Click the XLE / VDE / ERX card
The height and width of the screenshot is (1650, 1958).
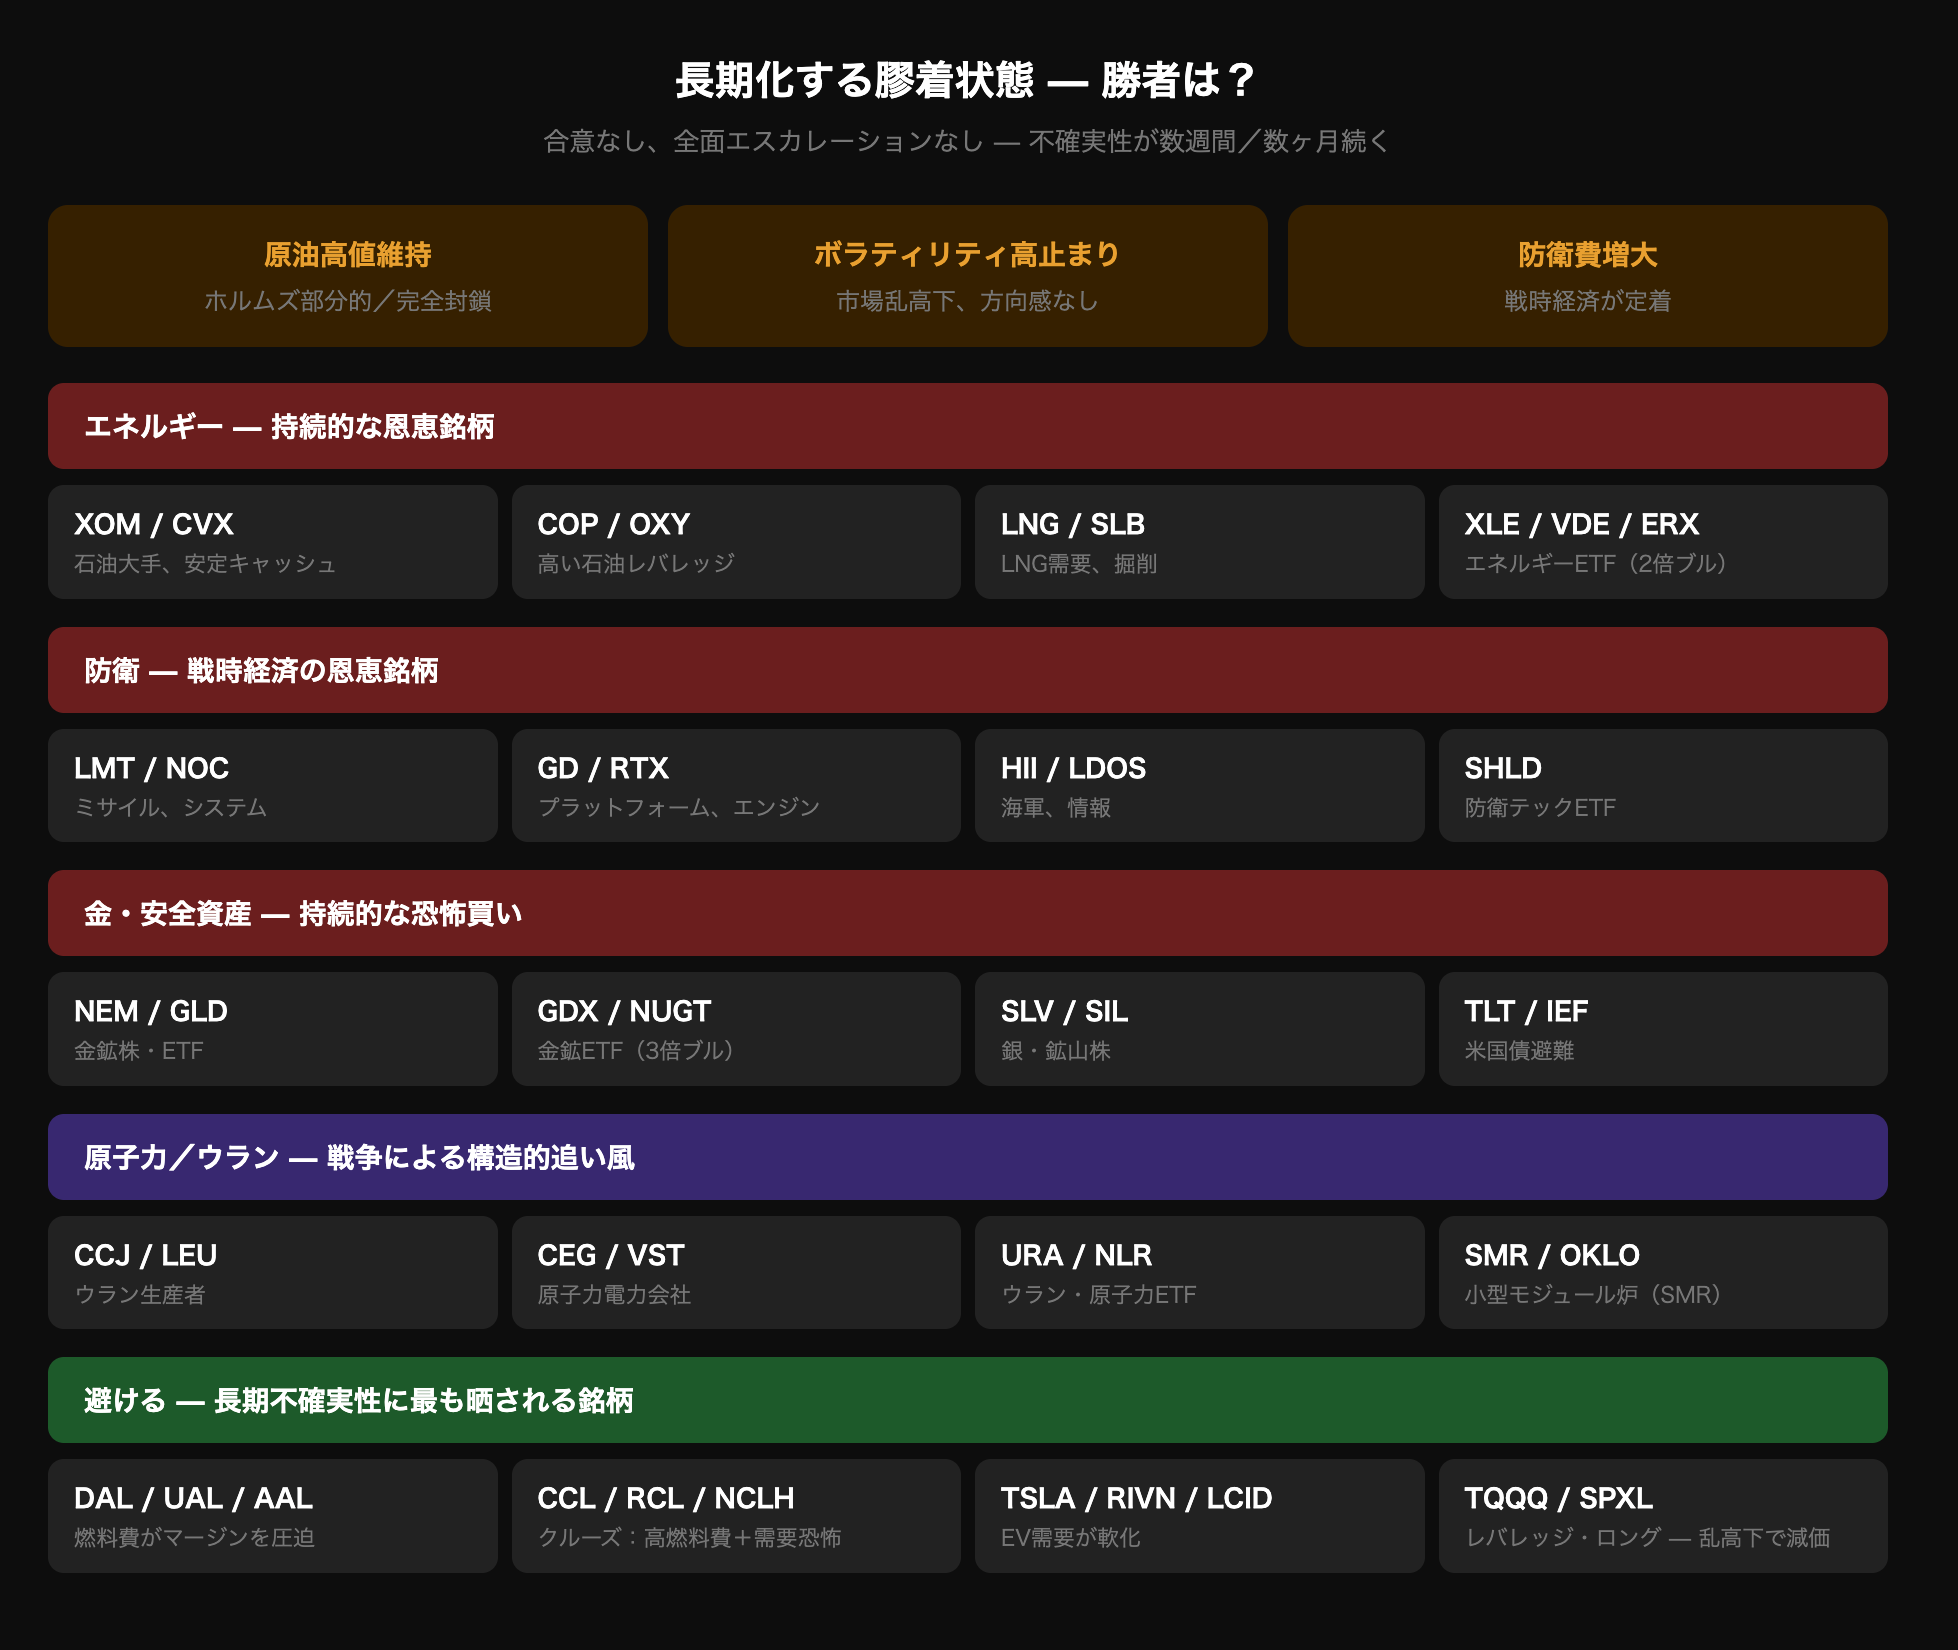(1662, 542)
